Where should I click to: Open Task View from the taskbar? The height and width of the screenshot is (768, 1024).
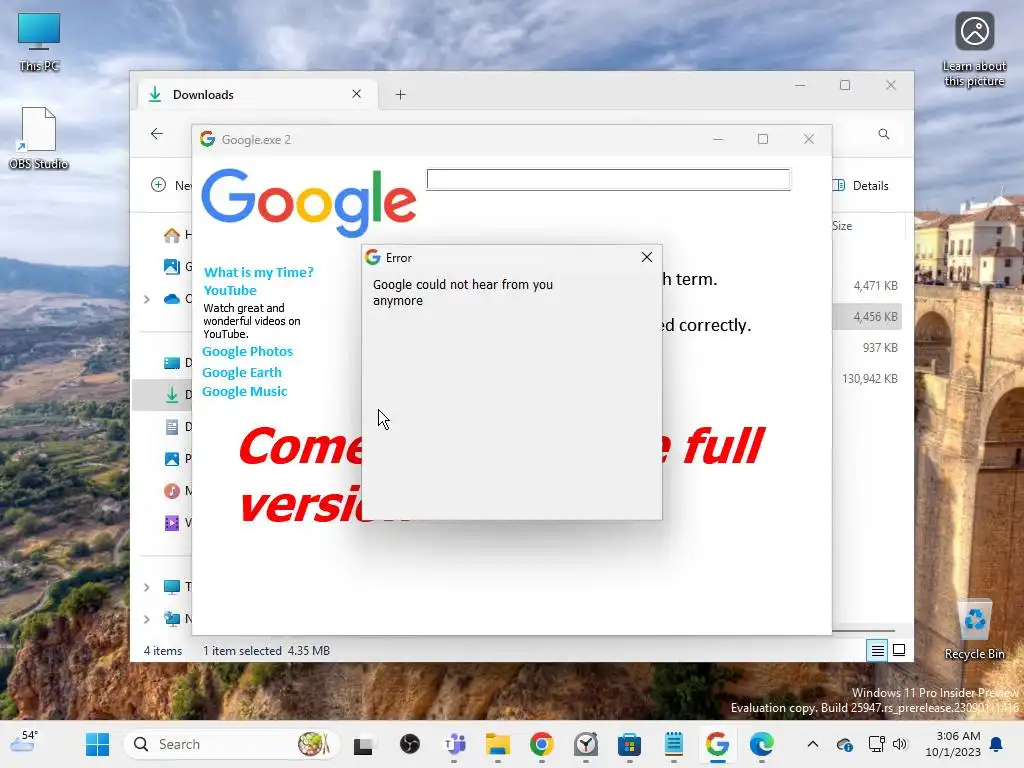[x=364, y=744]
